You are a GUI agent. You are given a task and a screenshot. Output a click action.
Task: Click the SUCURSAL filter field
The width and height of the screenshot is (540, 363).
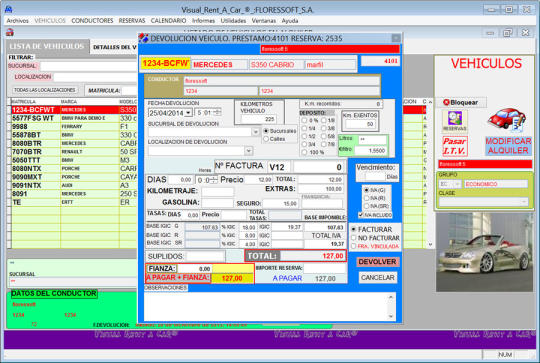89,66
